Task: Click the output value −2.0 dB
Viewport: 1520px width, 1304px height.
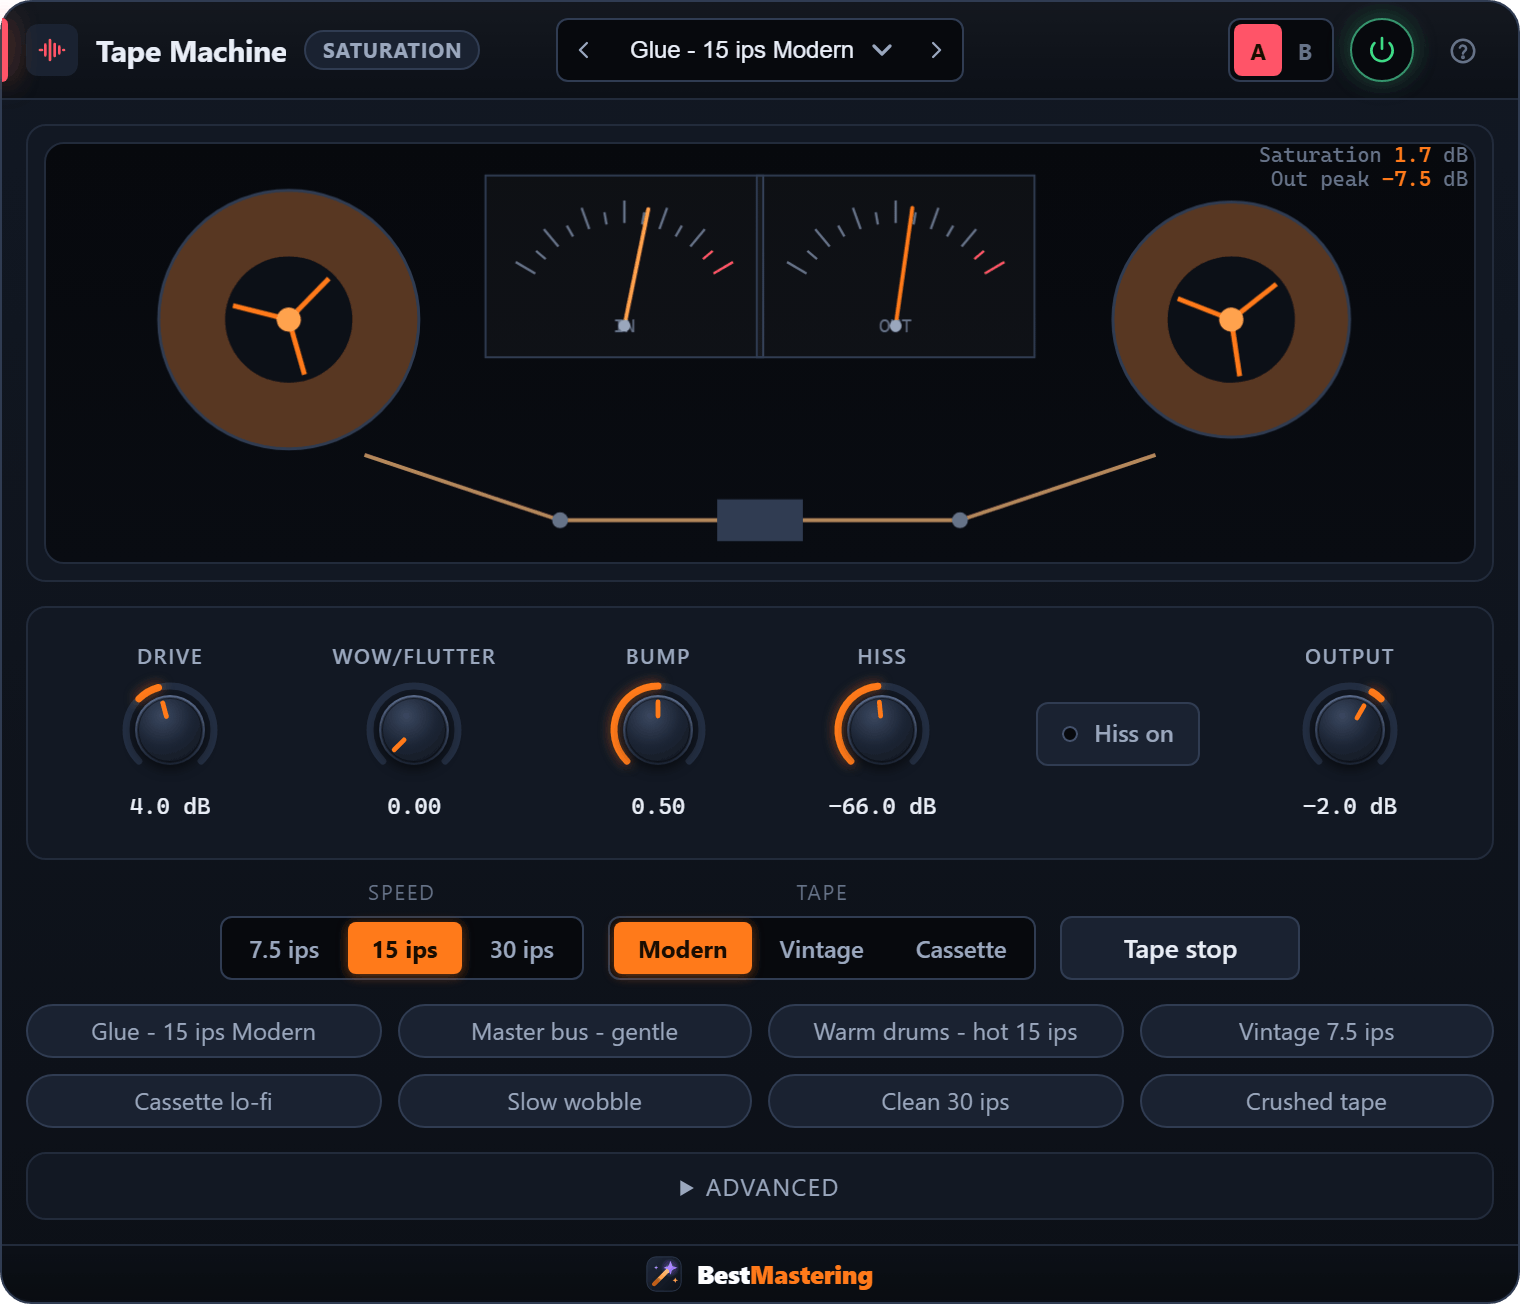Action: coord(1350,806)
